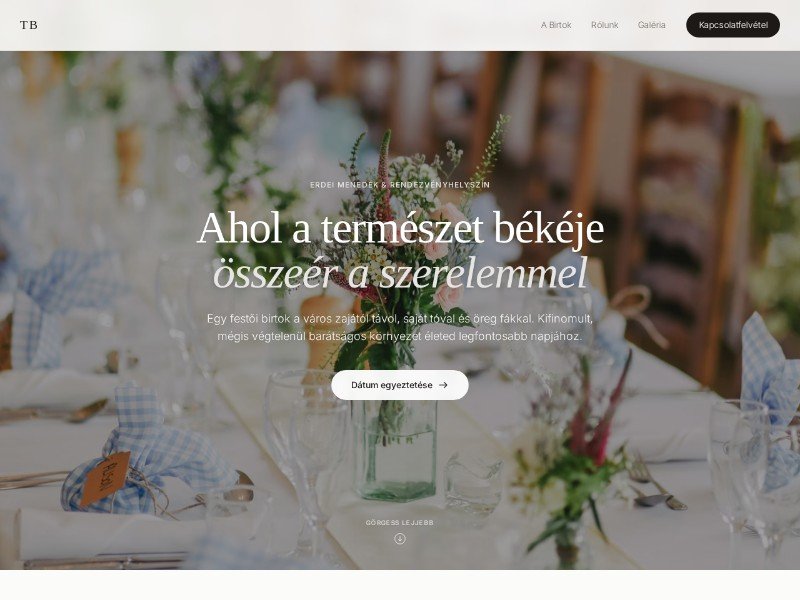Click the glass vase with flowers
Image resolution: width=800 pixels, height=600 pixels.
[397, 449]
